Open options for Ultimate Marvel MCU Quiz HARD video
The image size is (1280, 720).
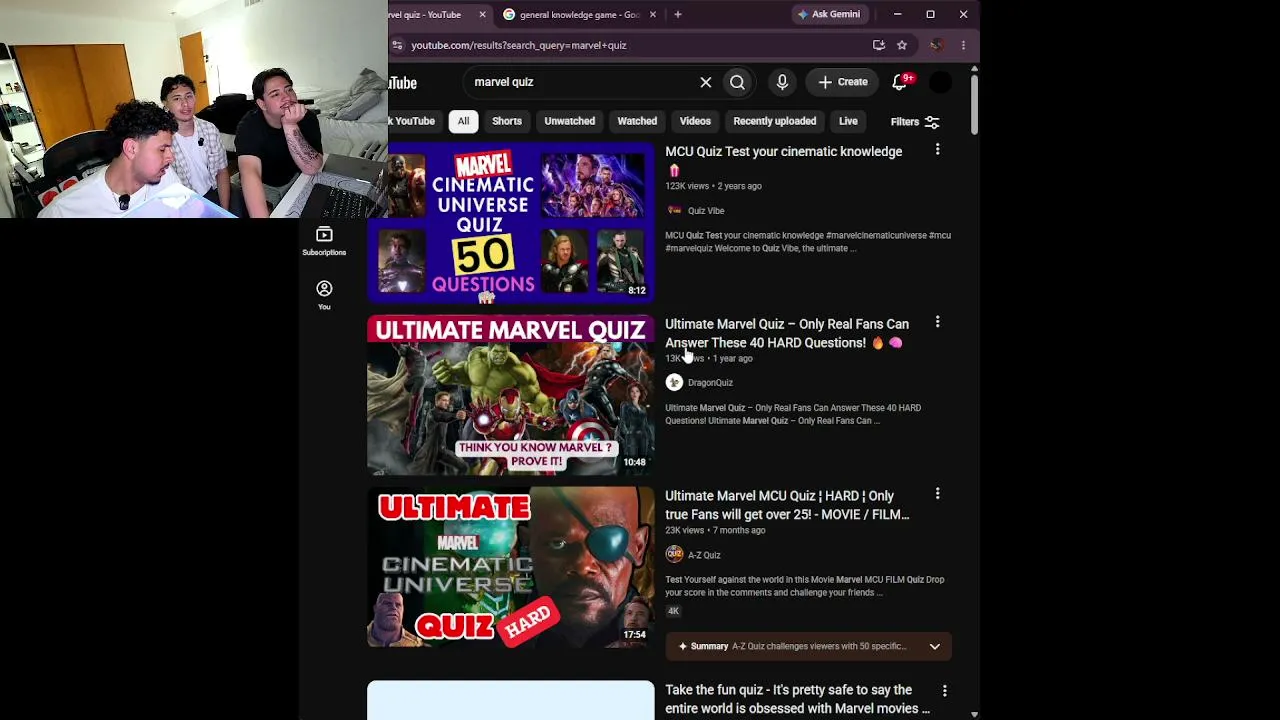pyautogui.click(x=937, y=494)
